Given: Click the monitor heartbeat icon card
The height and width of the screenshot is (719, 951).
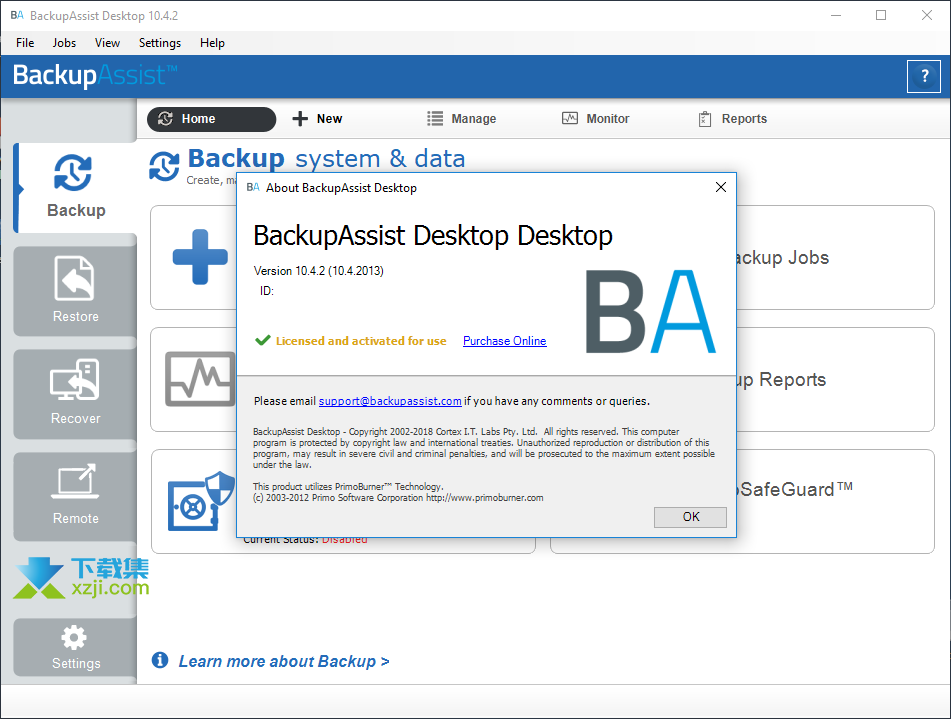Looking at the screenshot, I should [x=200, y=379].
